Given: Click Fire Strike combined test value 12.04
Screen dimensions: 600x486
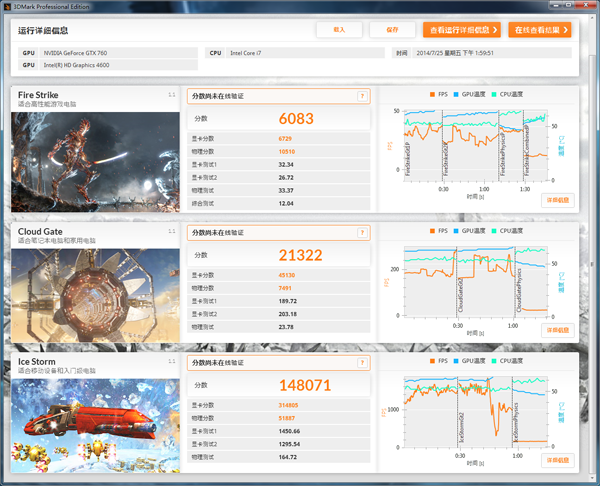Looking at the screenshot, I should tap(286, 204).
